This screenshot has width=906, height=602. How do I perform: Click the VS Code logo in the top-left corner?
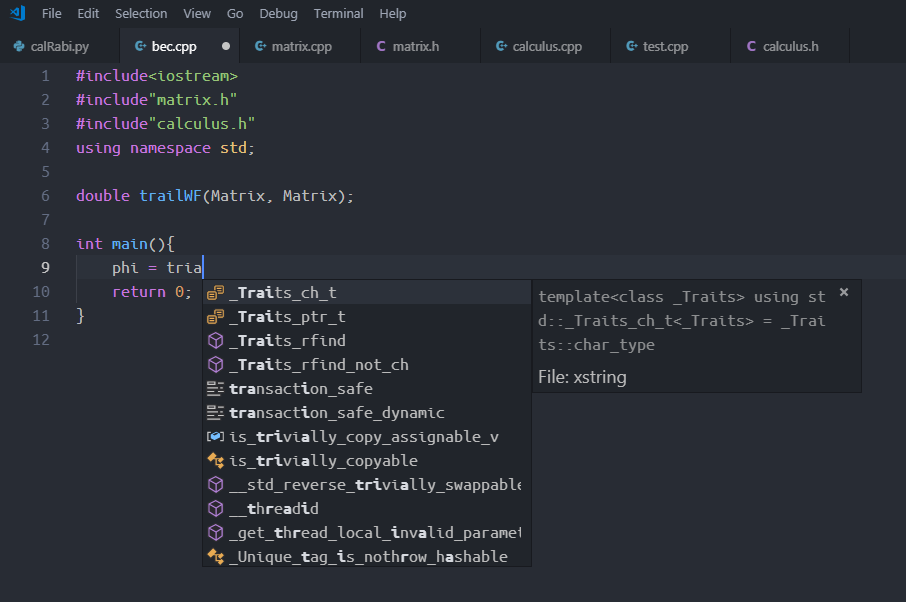(16, 14)
